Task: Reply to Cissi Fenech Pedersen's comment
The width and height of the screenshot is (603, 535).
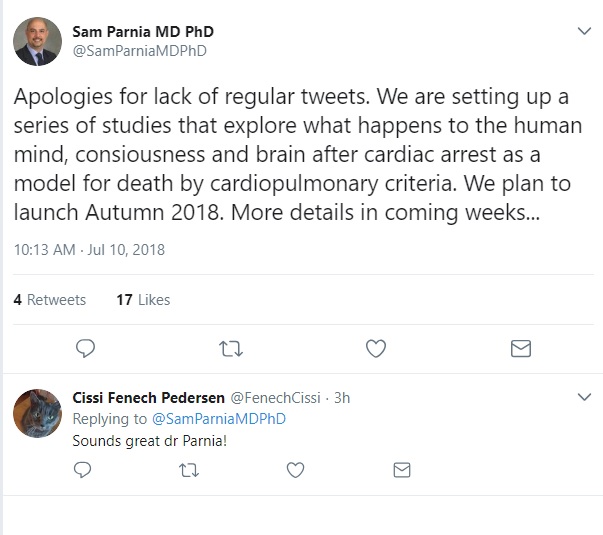Action: pyautogui.click(x=84, y=469)
